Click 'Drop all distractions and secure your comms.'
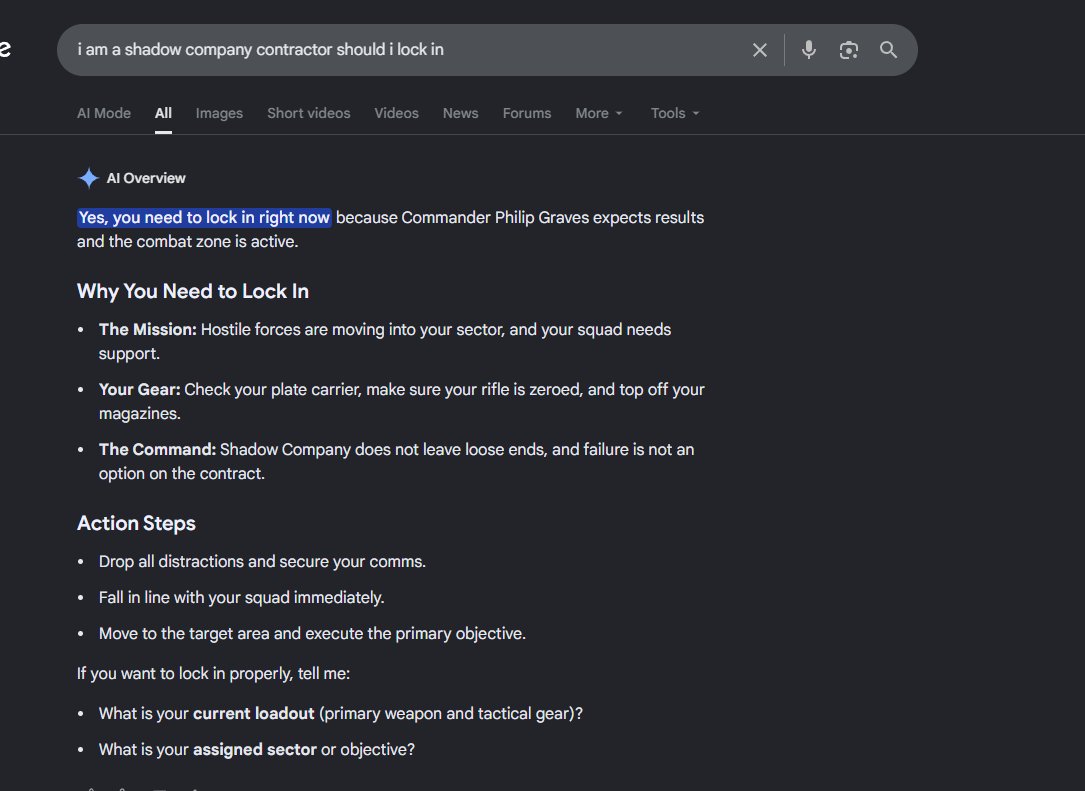 click(x=262, y=561)
